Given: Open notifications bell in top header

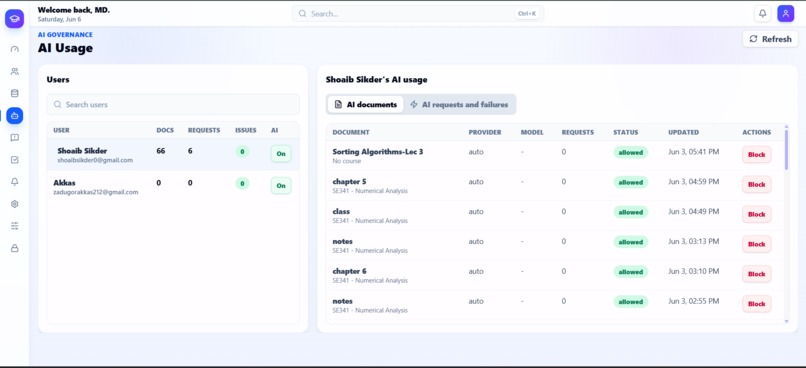Looking at the screenshot, I should [x=763, y=13].
